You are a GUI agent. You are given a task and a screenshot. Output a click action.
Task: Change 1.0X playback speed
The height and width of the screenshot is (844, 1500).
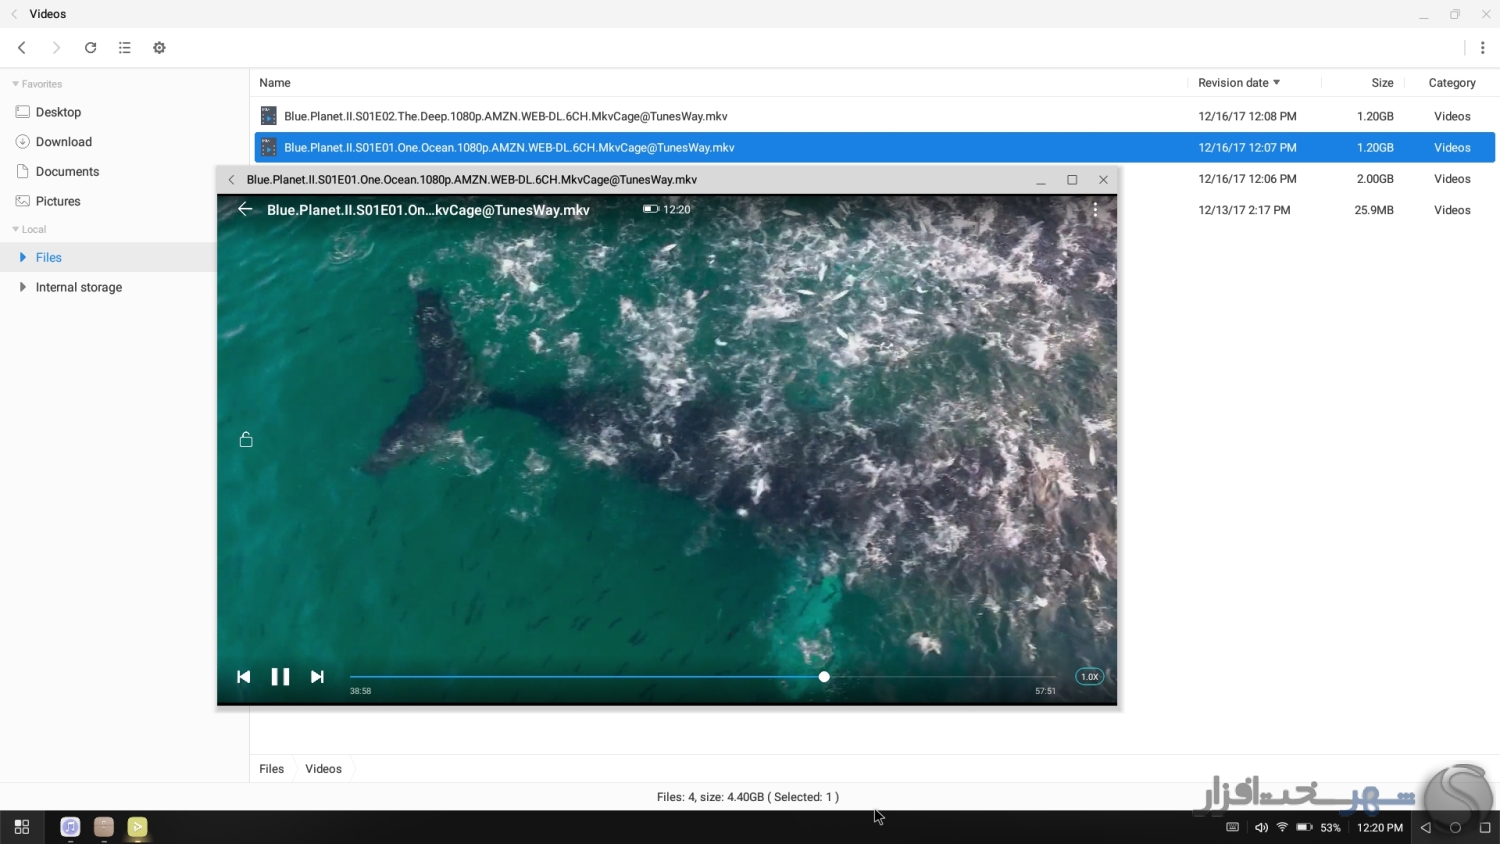click(1089, 677)
